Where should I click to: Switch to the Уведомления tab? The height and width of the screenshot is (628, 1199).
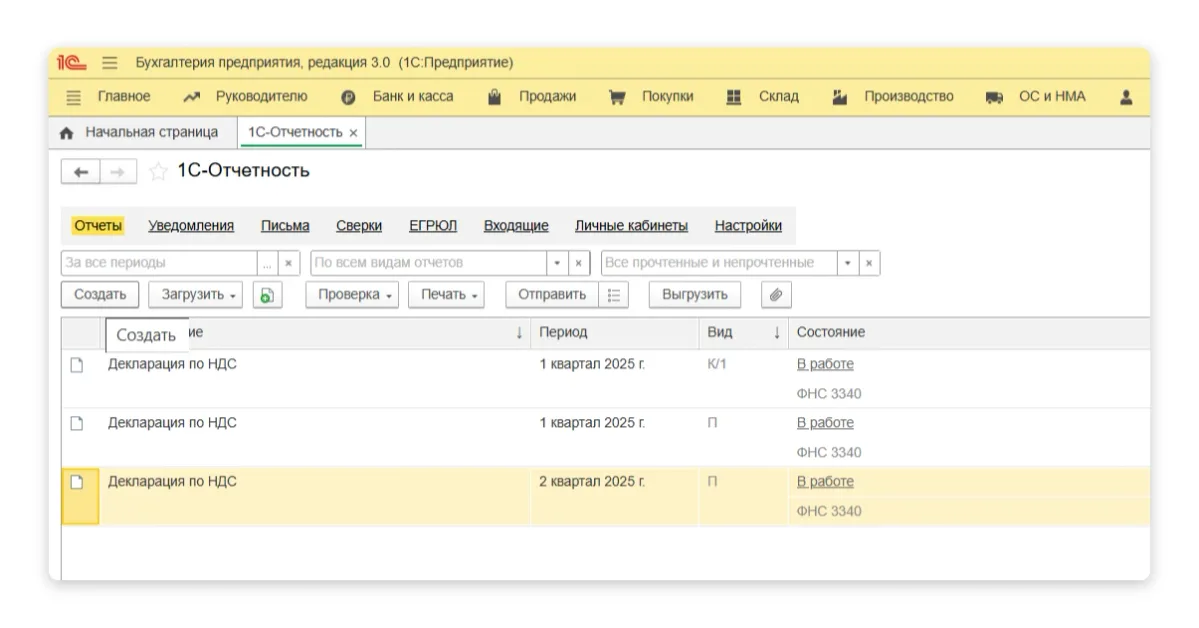(x=191, y=226)
